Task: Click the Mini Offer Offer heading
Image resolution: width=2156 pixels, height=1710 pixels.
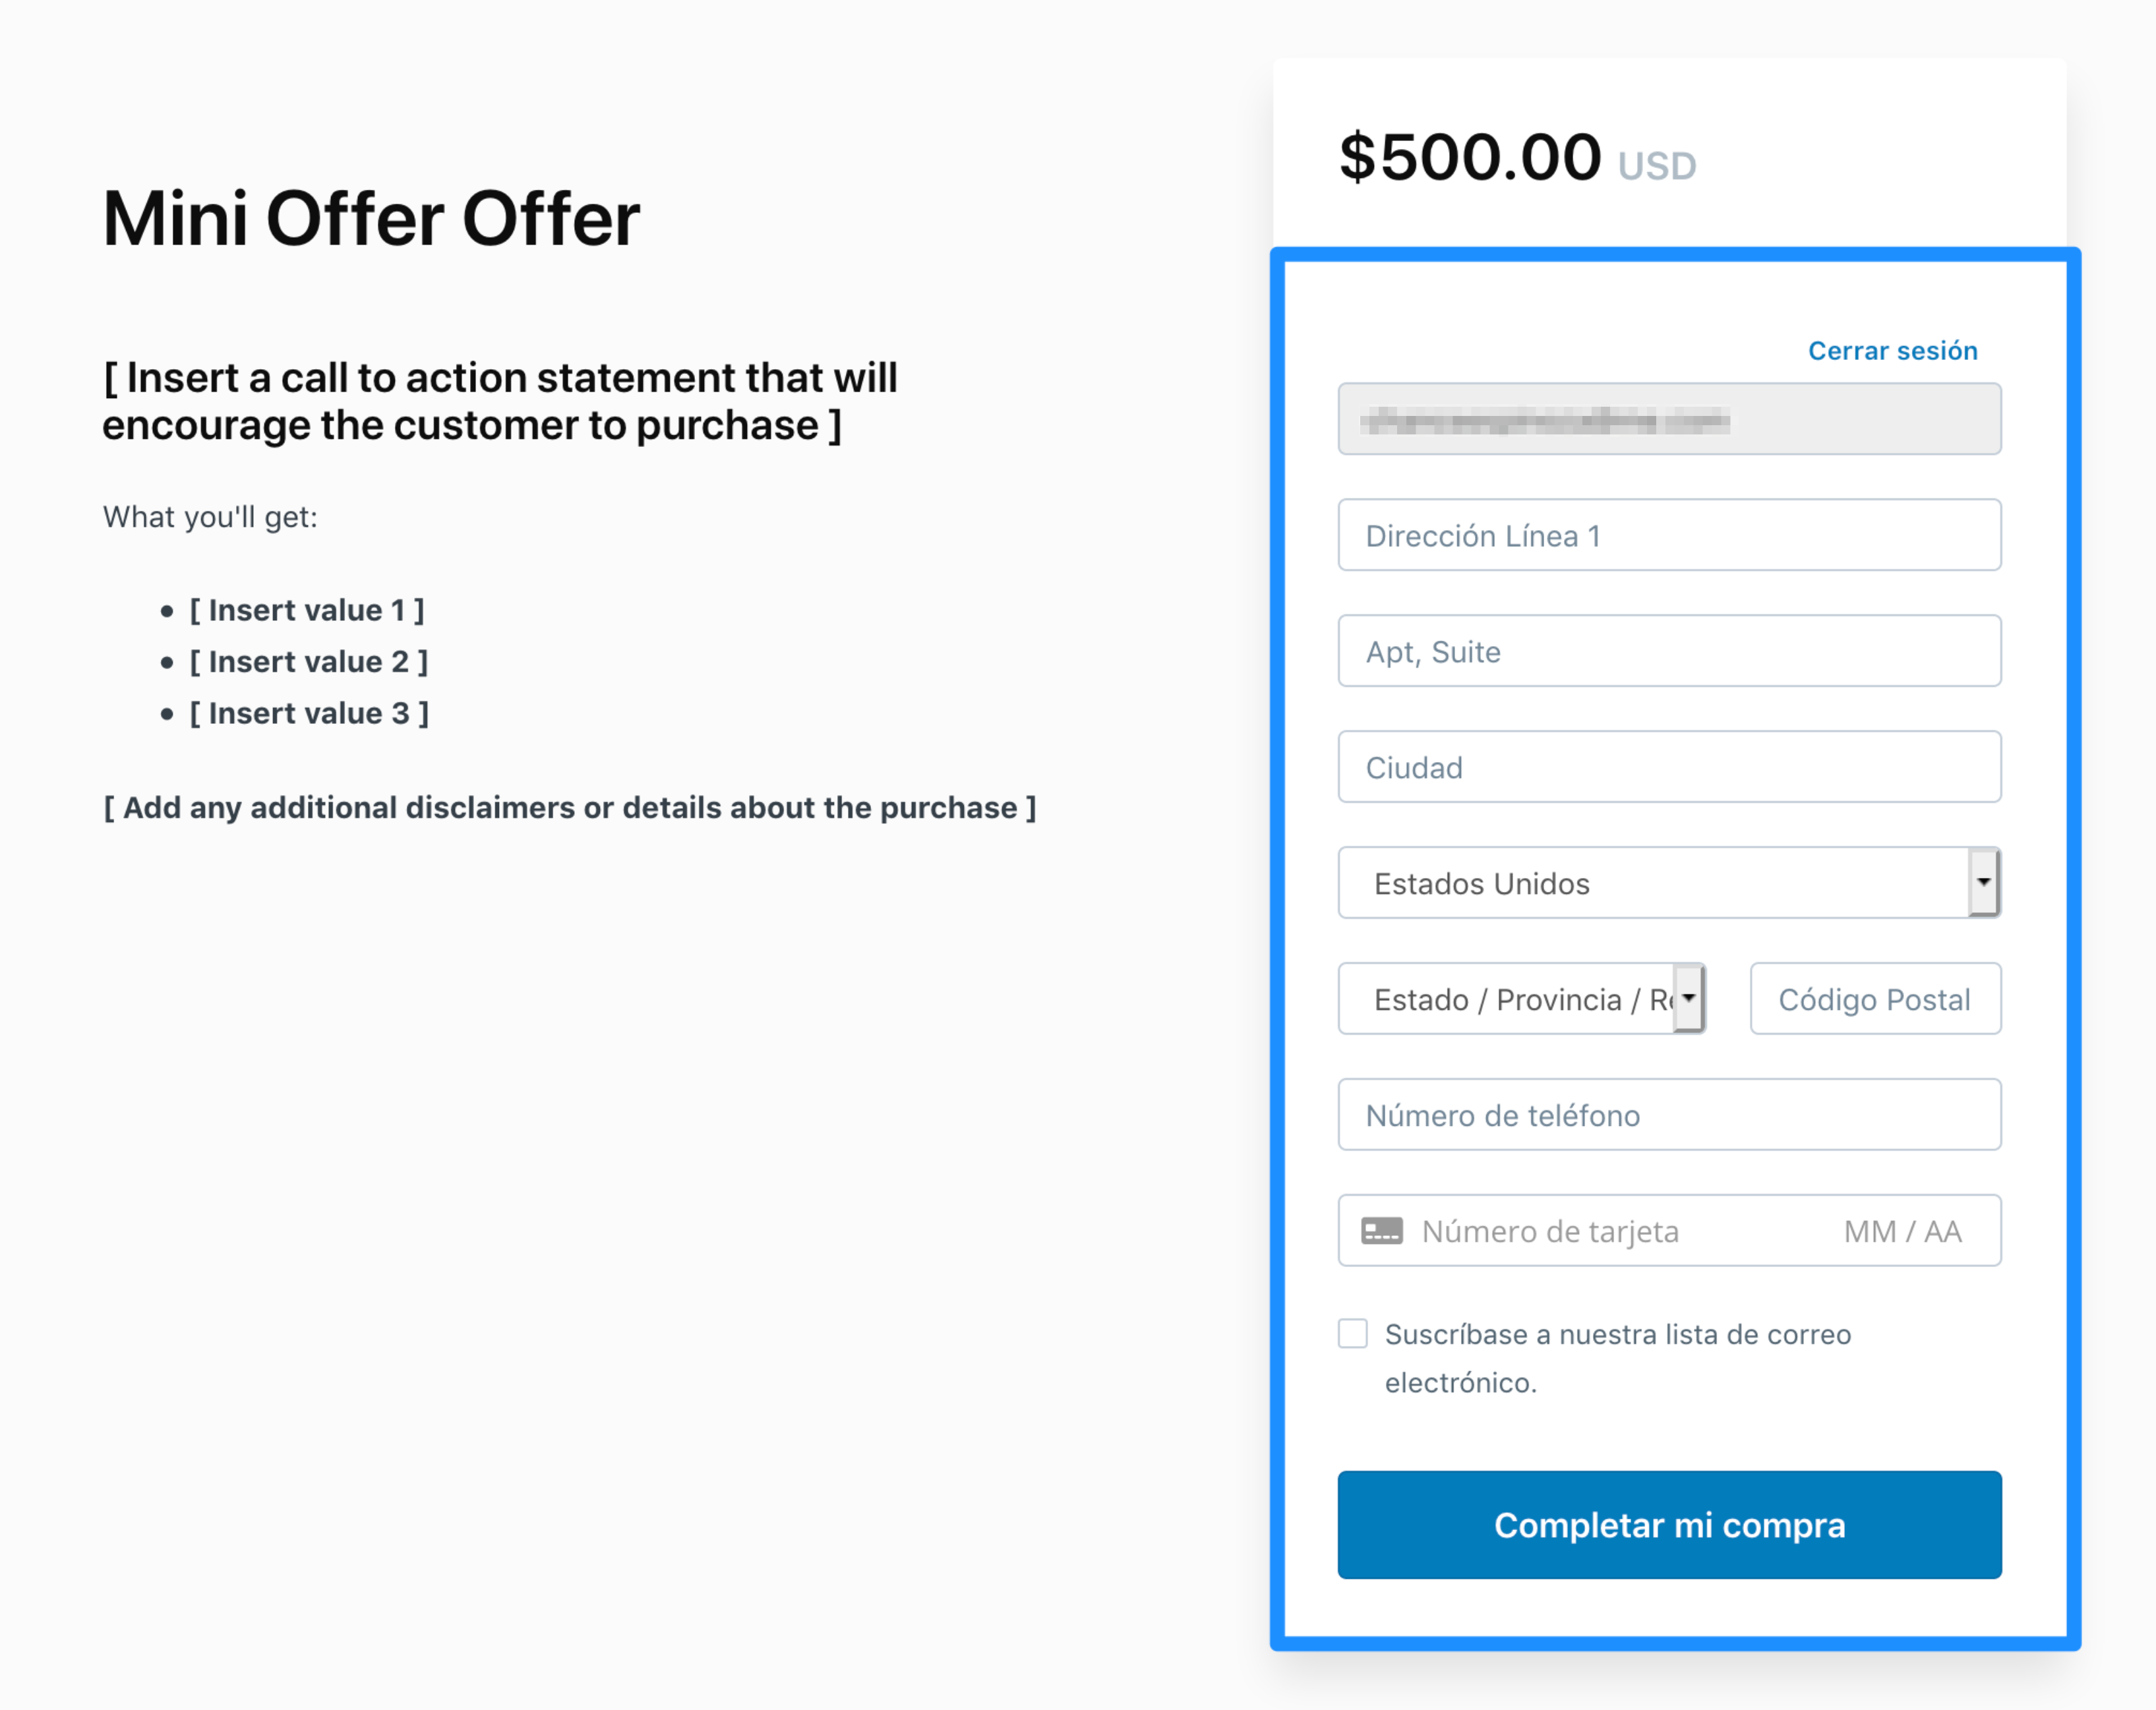Action: pos(371,219)
